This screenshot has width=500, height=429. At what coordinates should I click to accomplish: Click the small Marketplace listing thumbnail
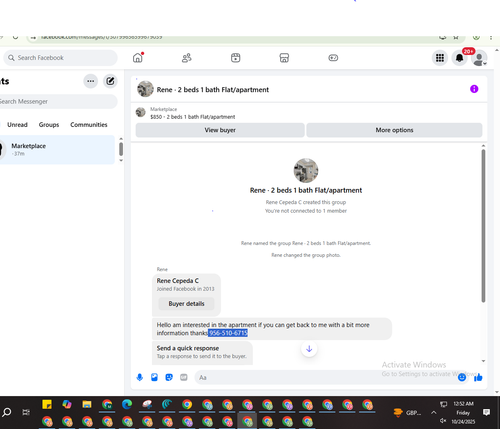coord(141,112)
